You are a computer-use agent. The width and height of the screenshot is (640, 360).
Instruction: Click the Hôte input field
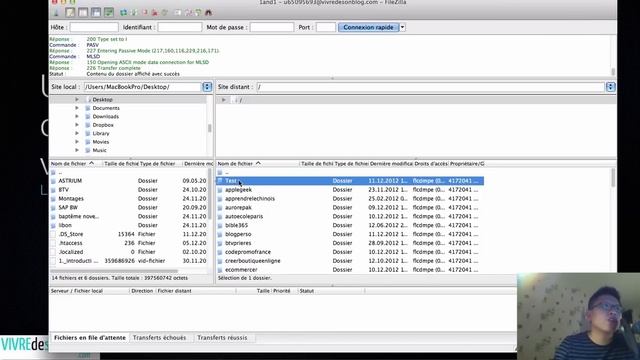click(x=94, y=27)
